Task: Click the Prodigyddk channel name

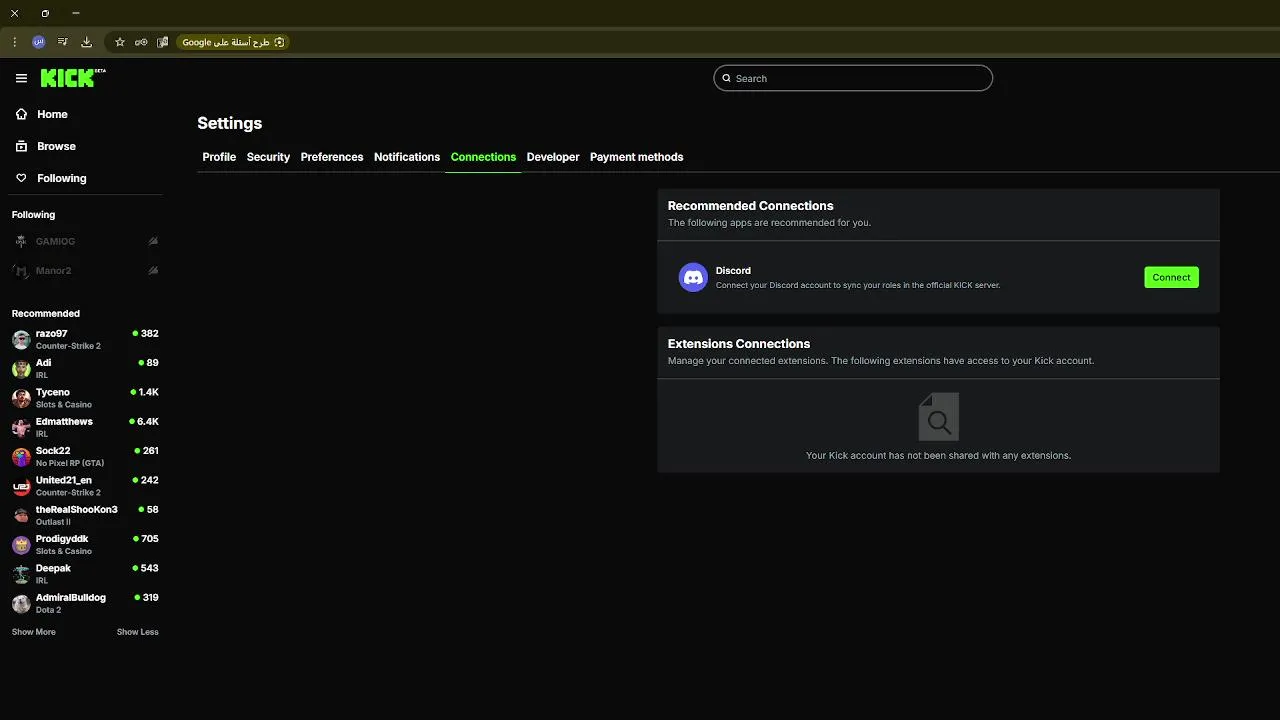Action: click(x=62, y=539)
